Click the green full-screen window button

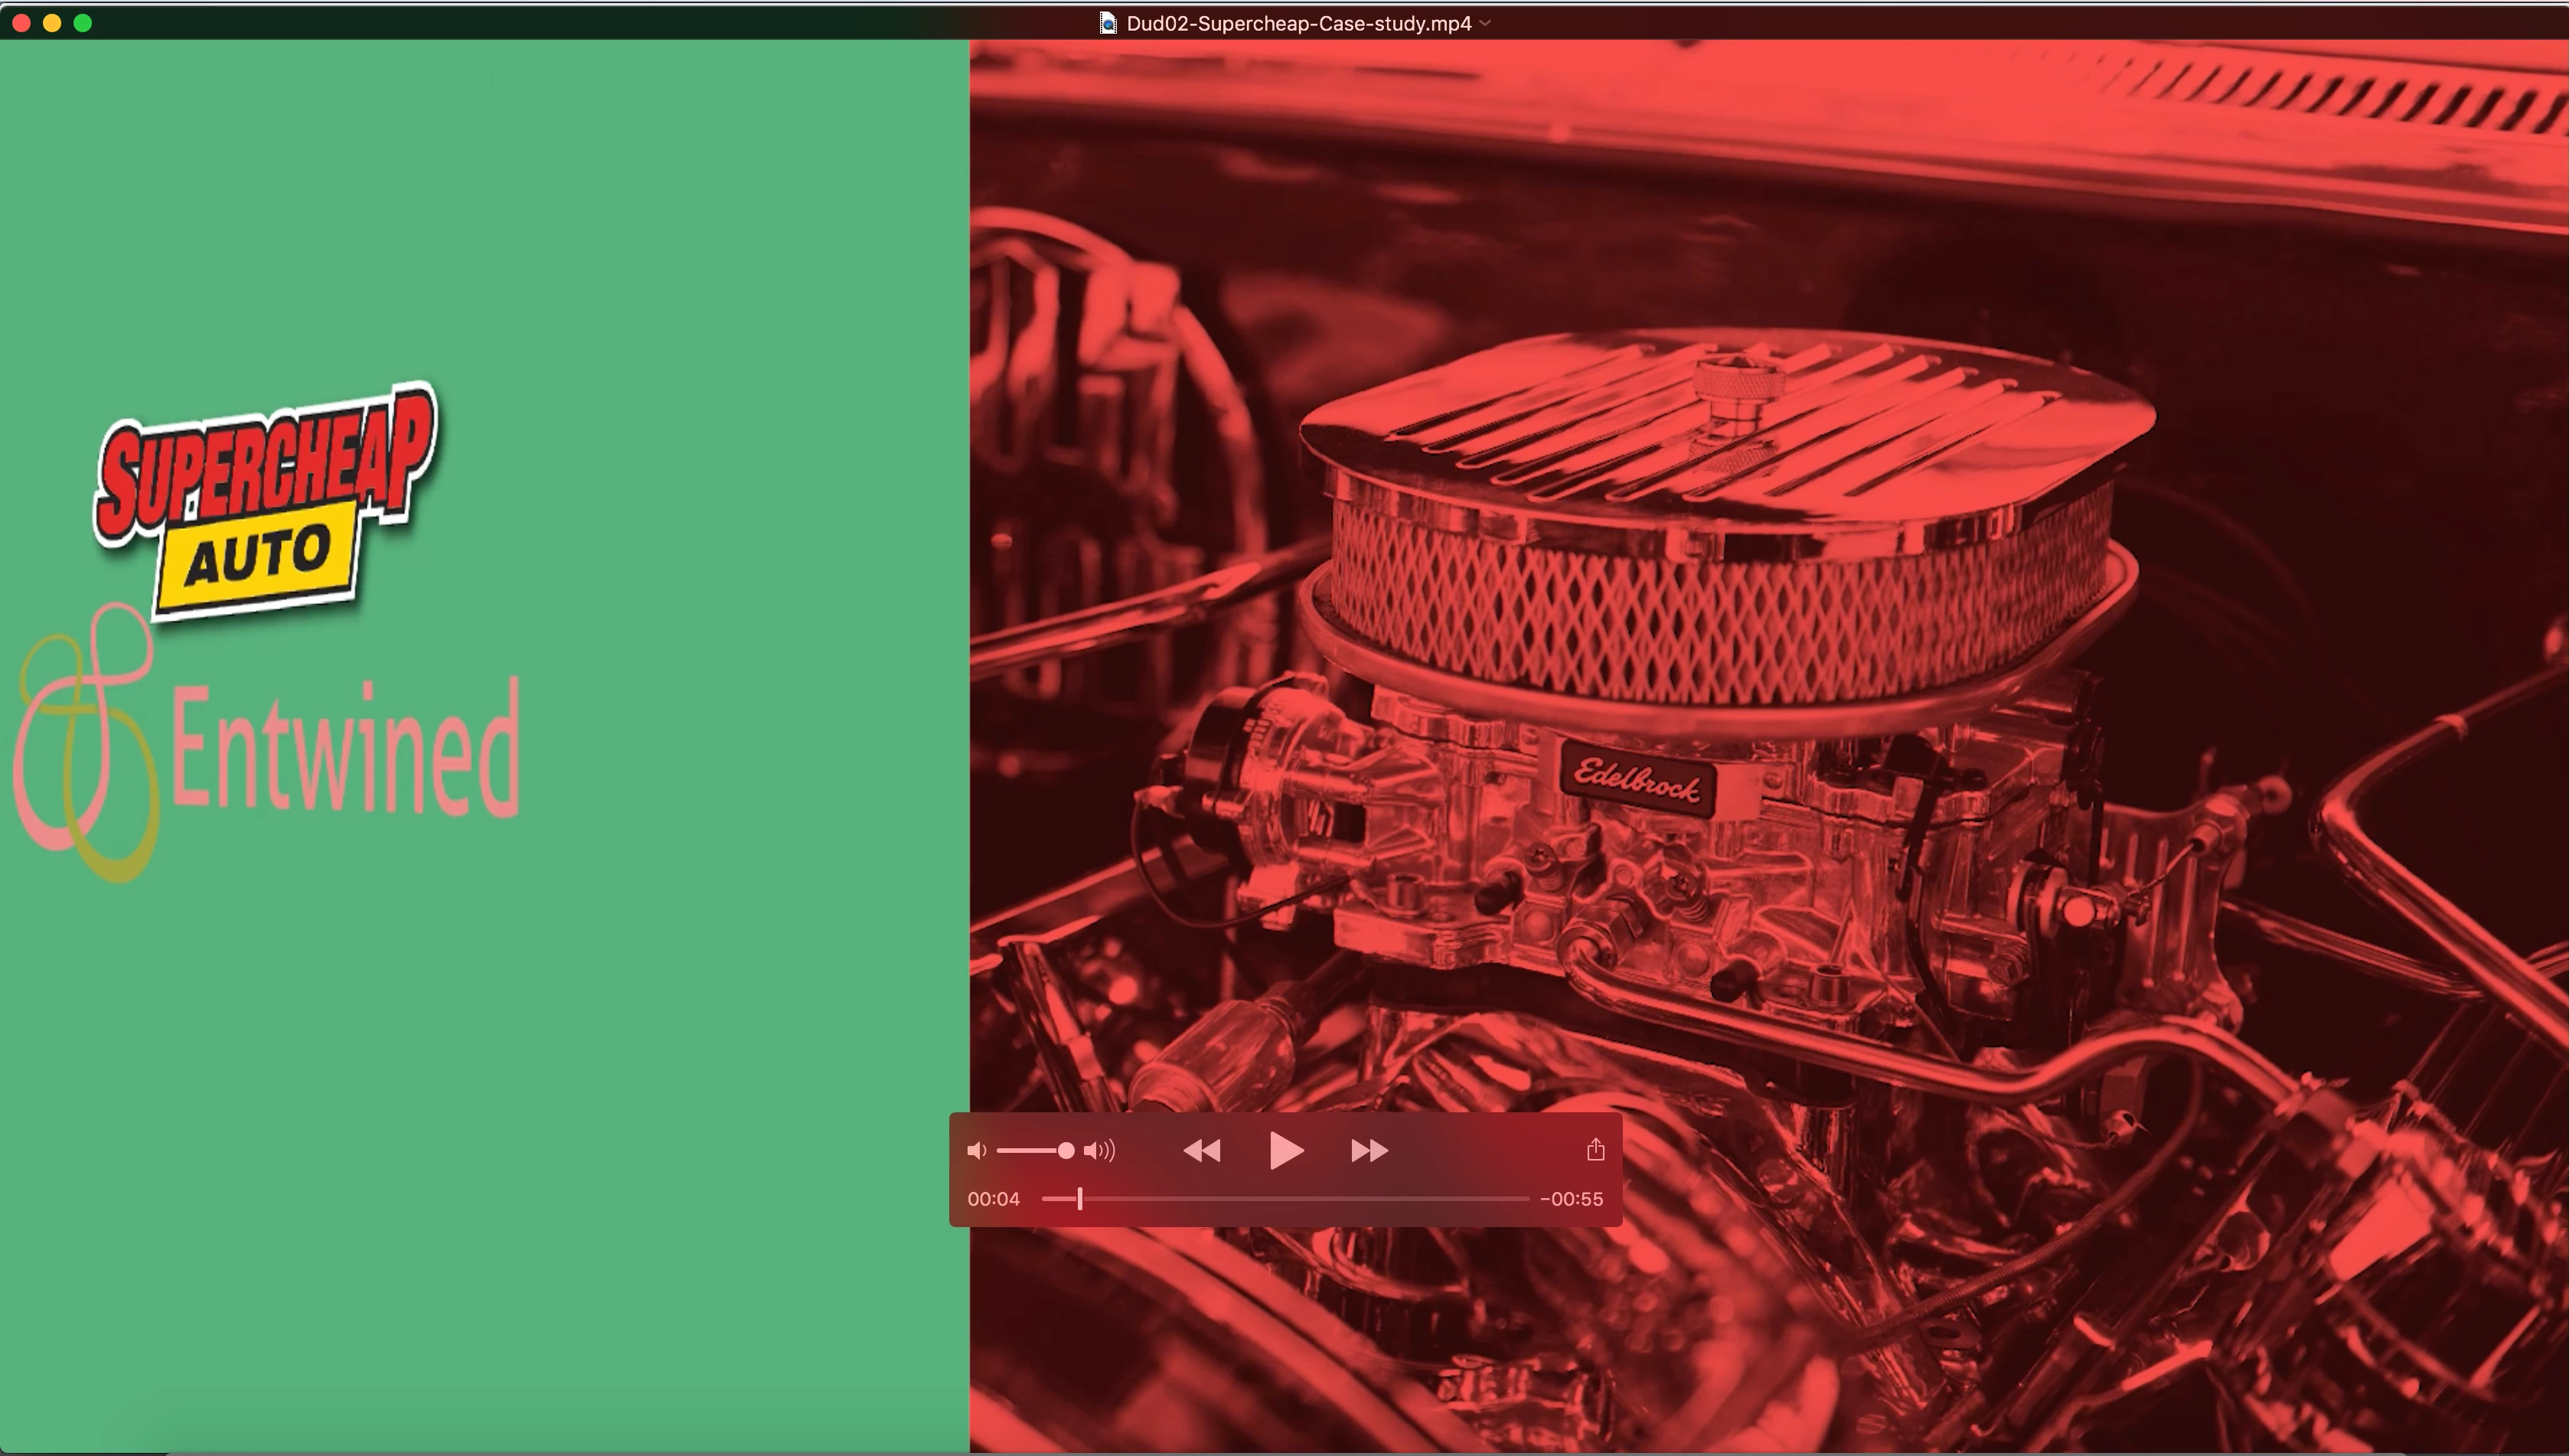(83, 23)
